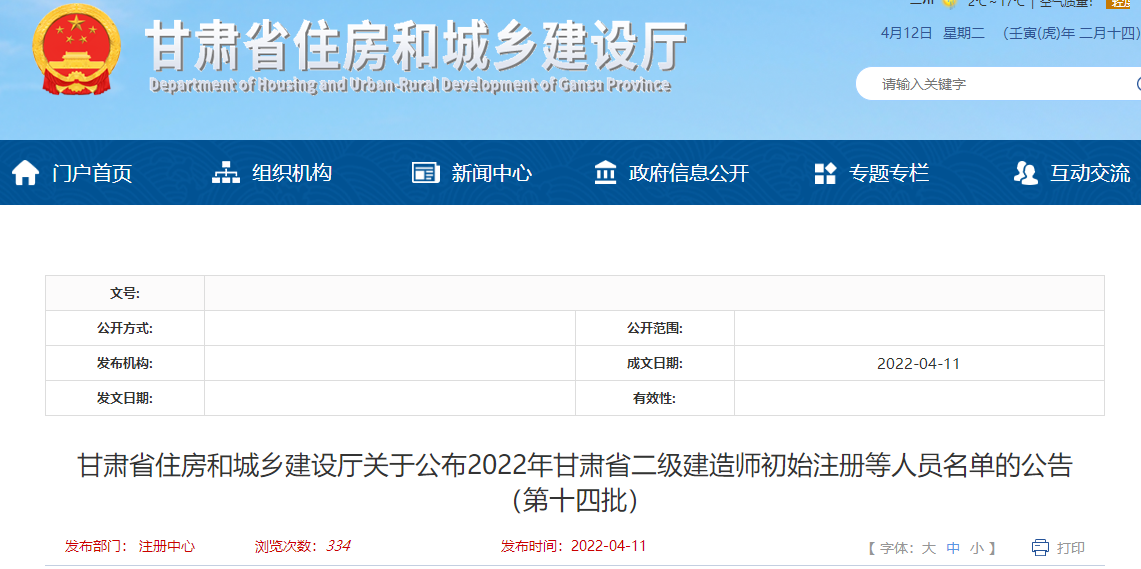Go to the 新闻中心 section
The height and width of the screenshot is (569, 1141).
(491, 173)
